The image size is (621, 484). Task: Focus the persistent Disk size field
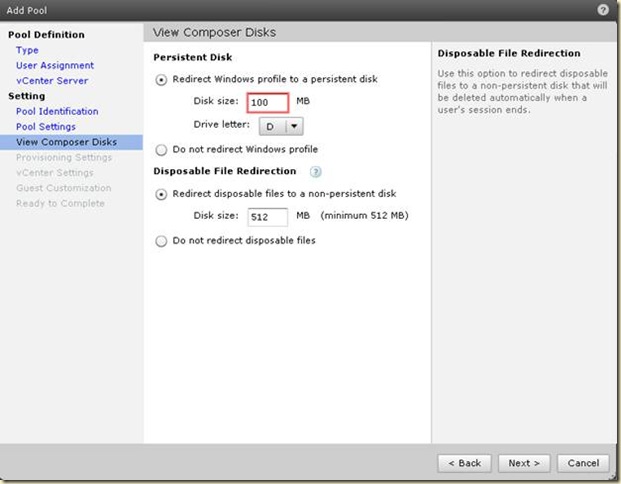[x=268, y=103]
